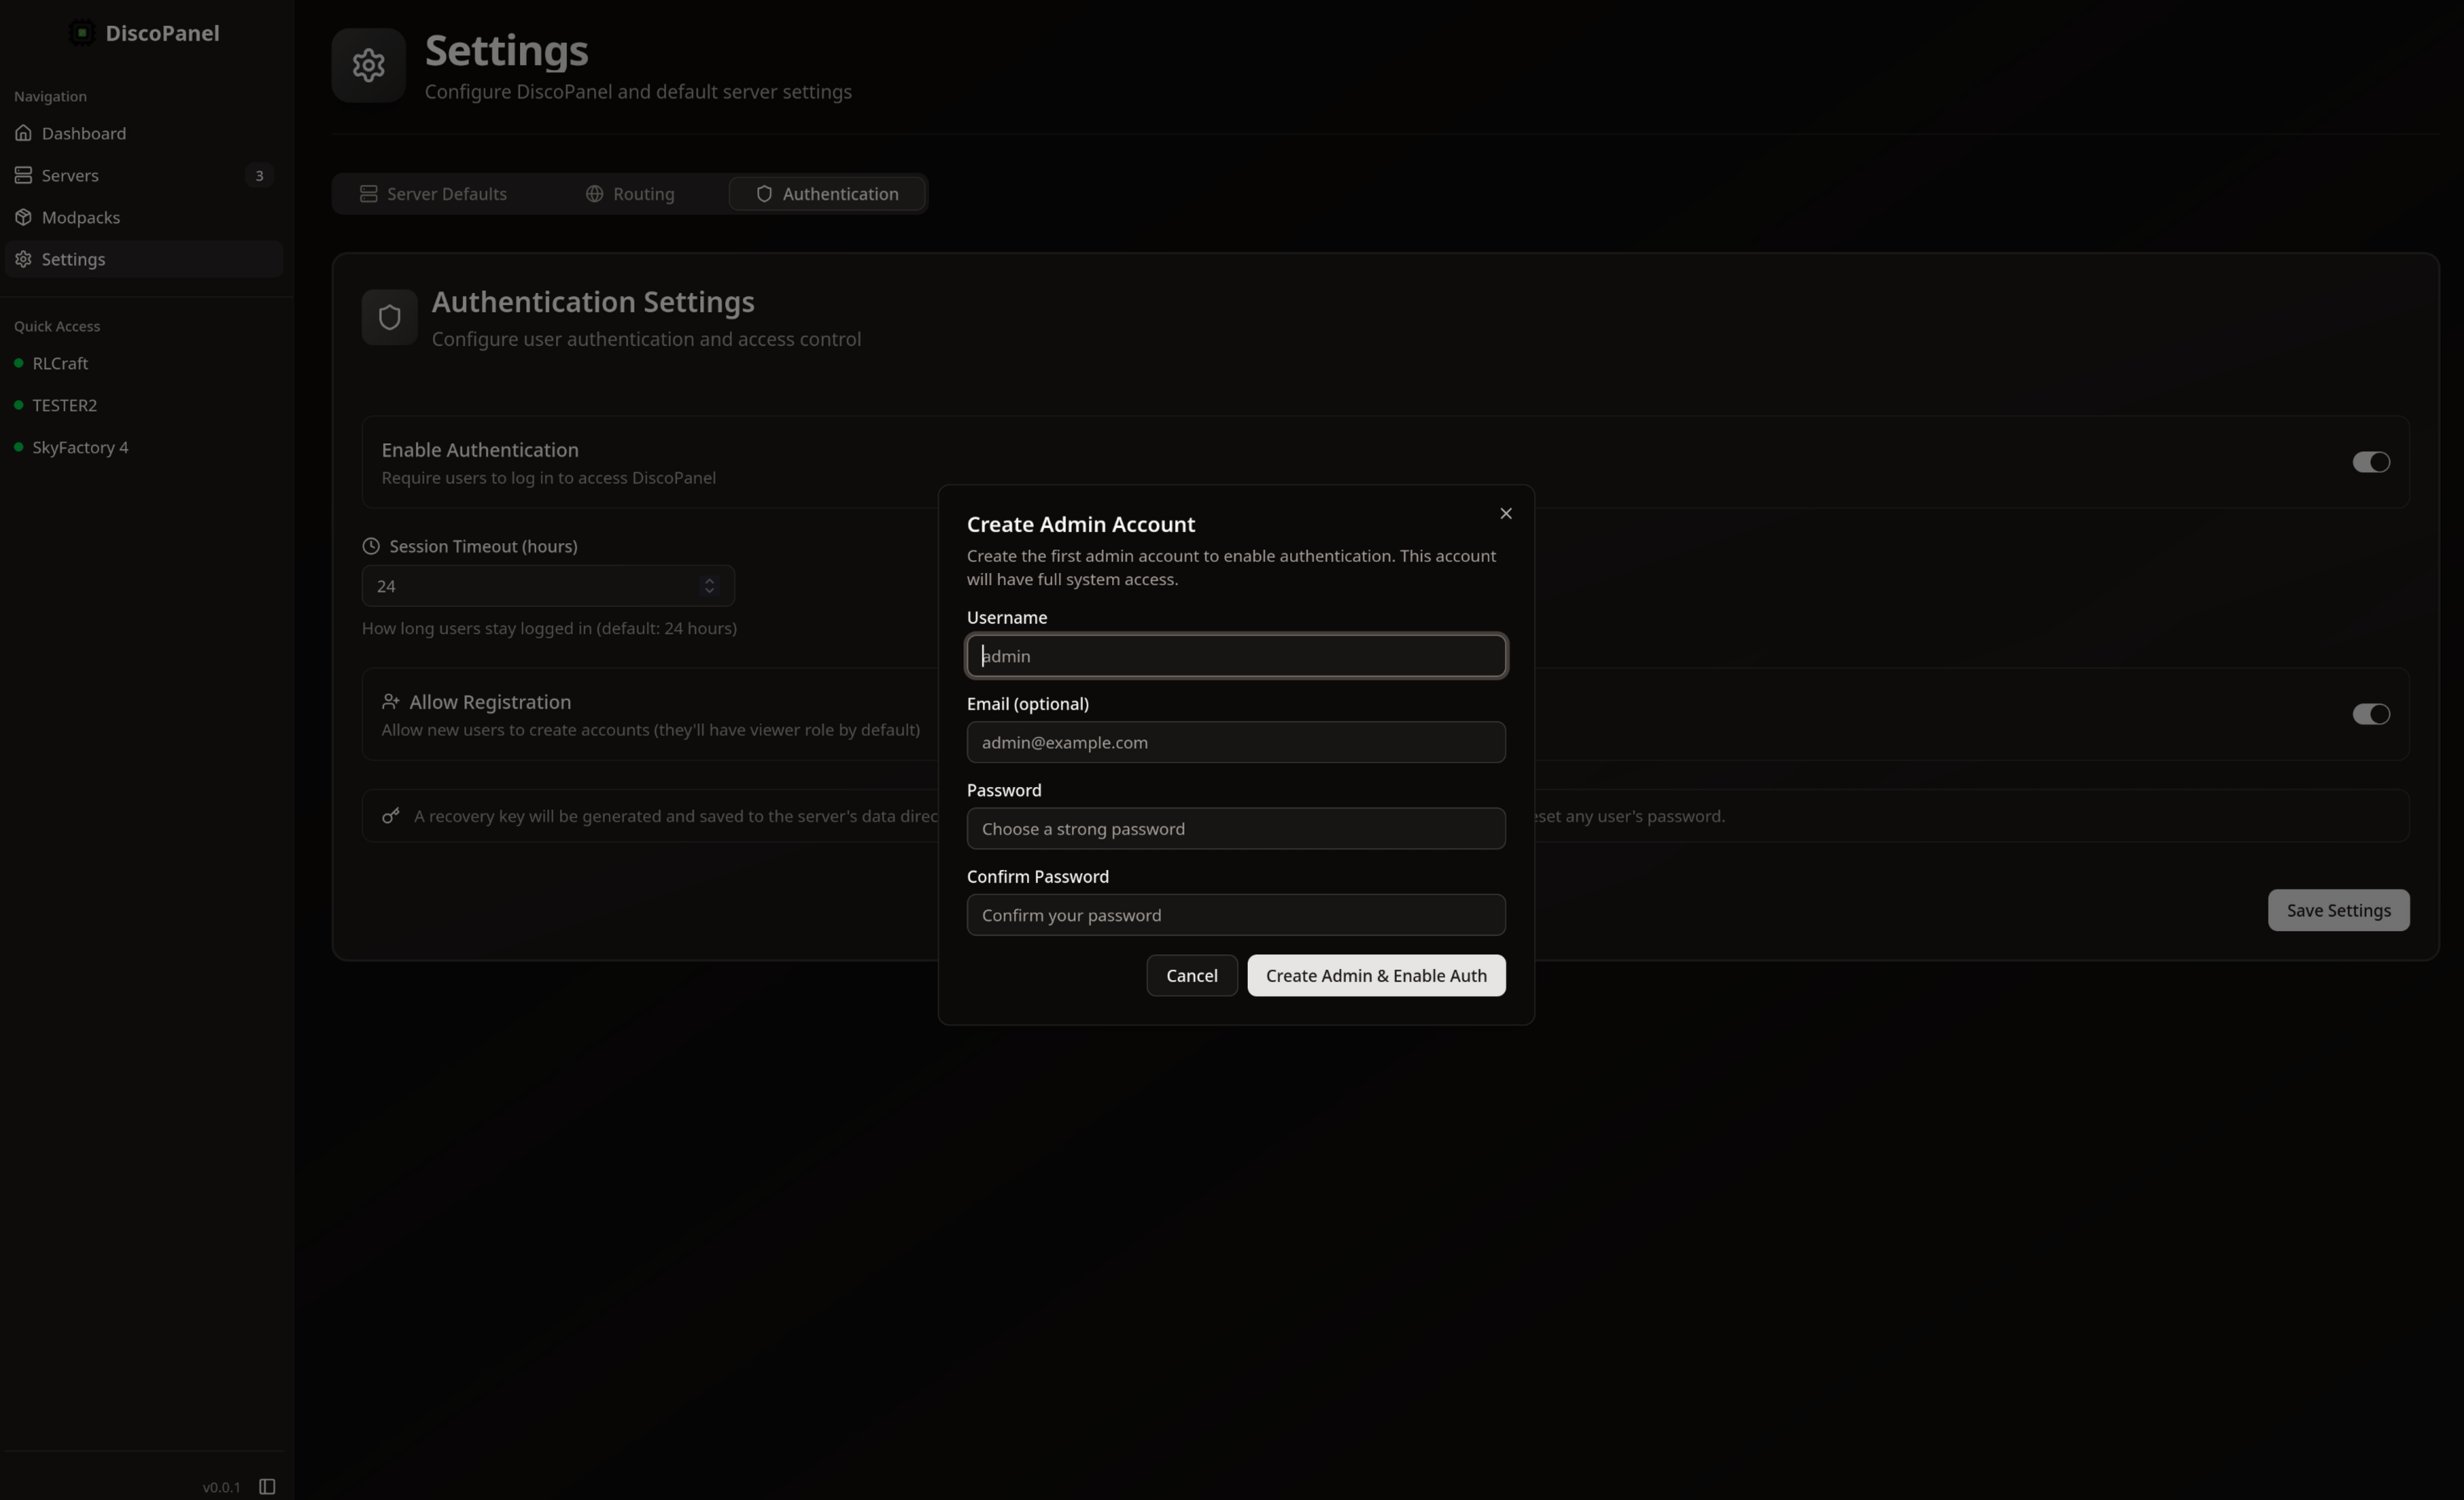This screenshot has height=1500, width=2464.
Task: Click the Session Timeout stepper arrows
Action: [x=709, y=586]
